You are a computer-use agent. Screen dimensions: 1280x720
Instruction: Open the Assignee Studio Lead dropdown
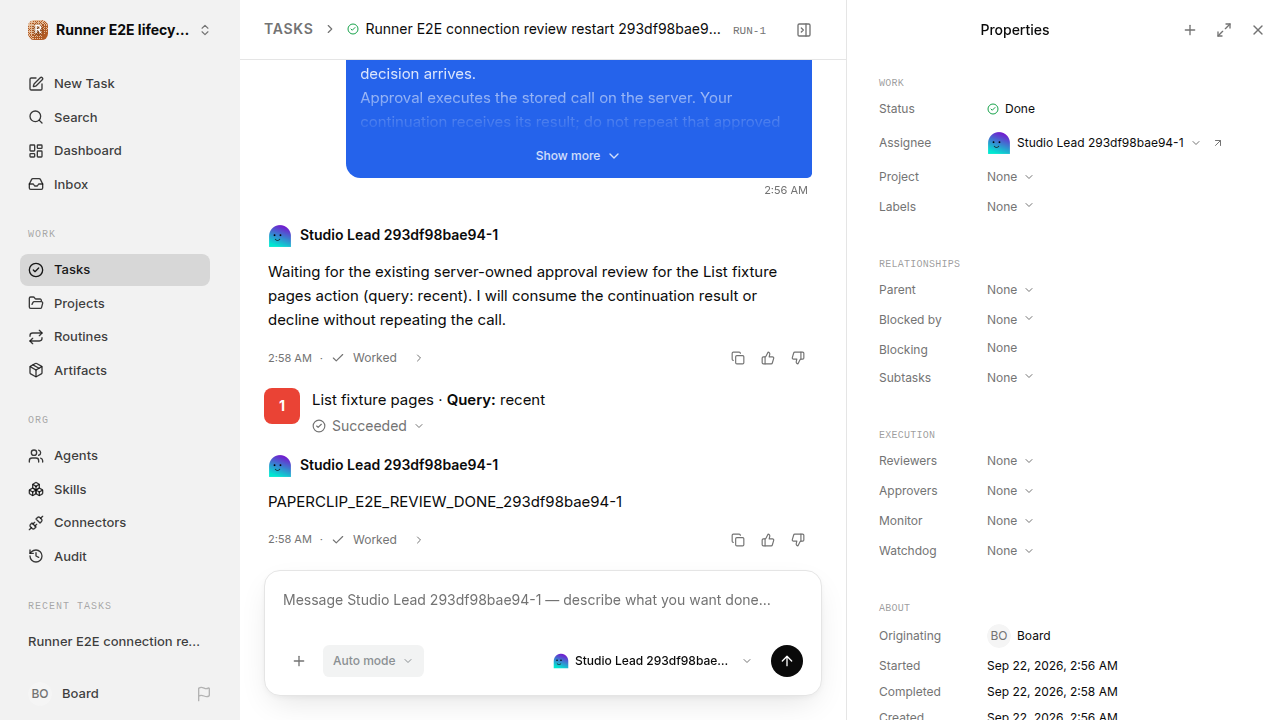click(1094, 143)
